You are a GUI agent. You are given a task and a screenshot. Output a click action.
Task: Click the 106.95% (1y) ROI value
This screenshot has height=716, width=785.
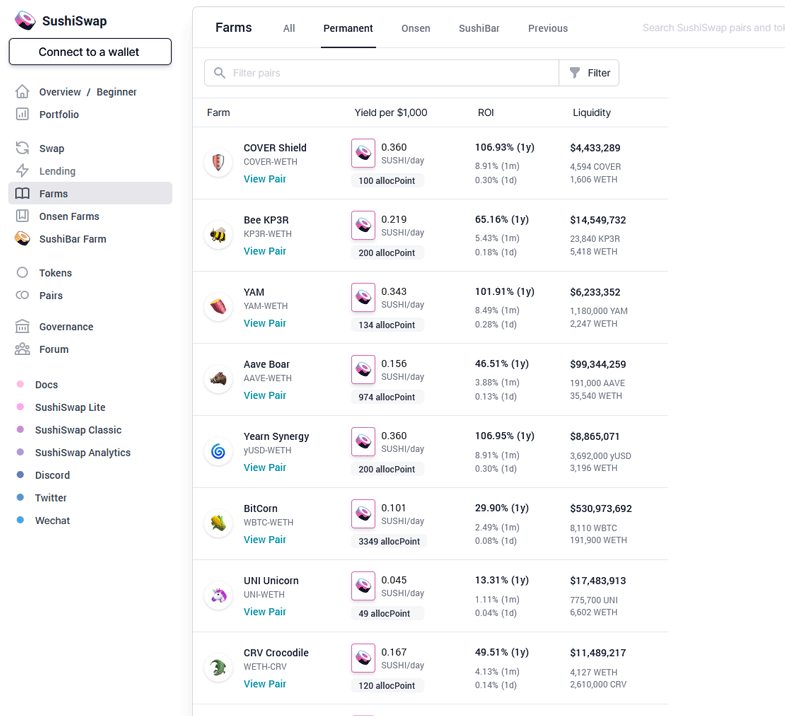505,436
